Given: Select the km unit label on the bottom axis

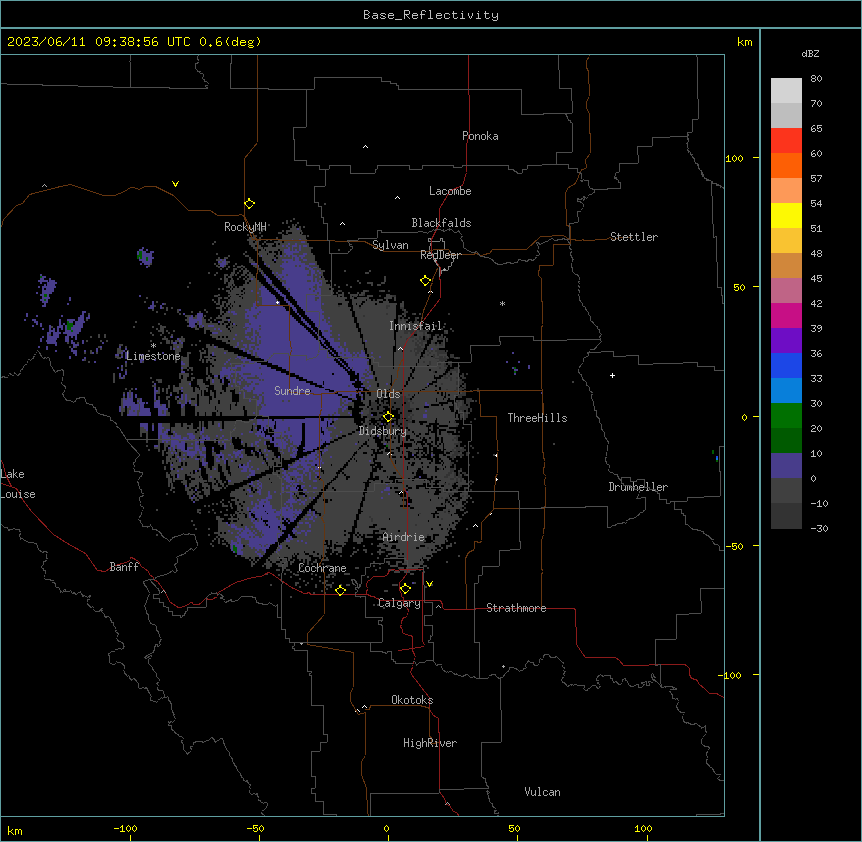Looking at the screenshot, I should [15, 830].
